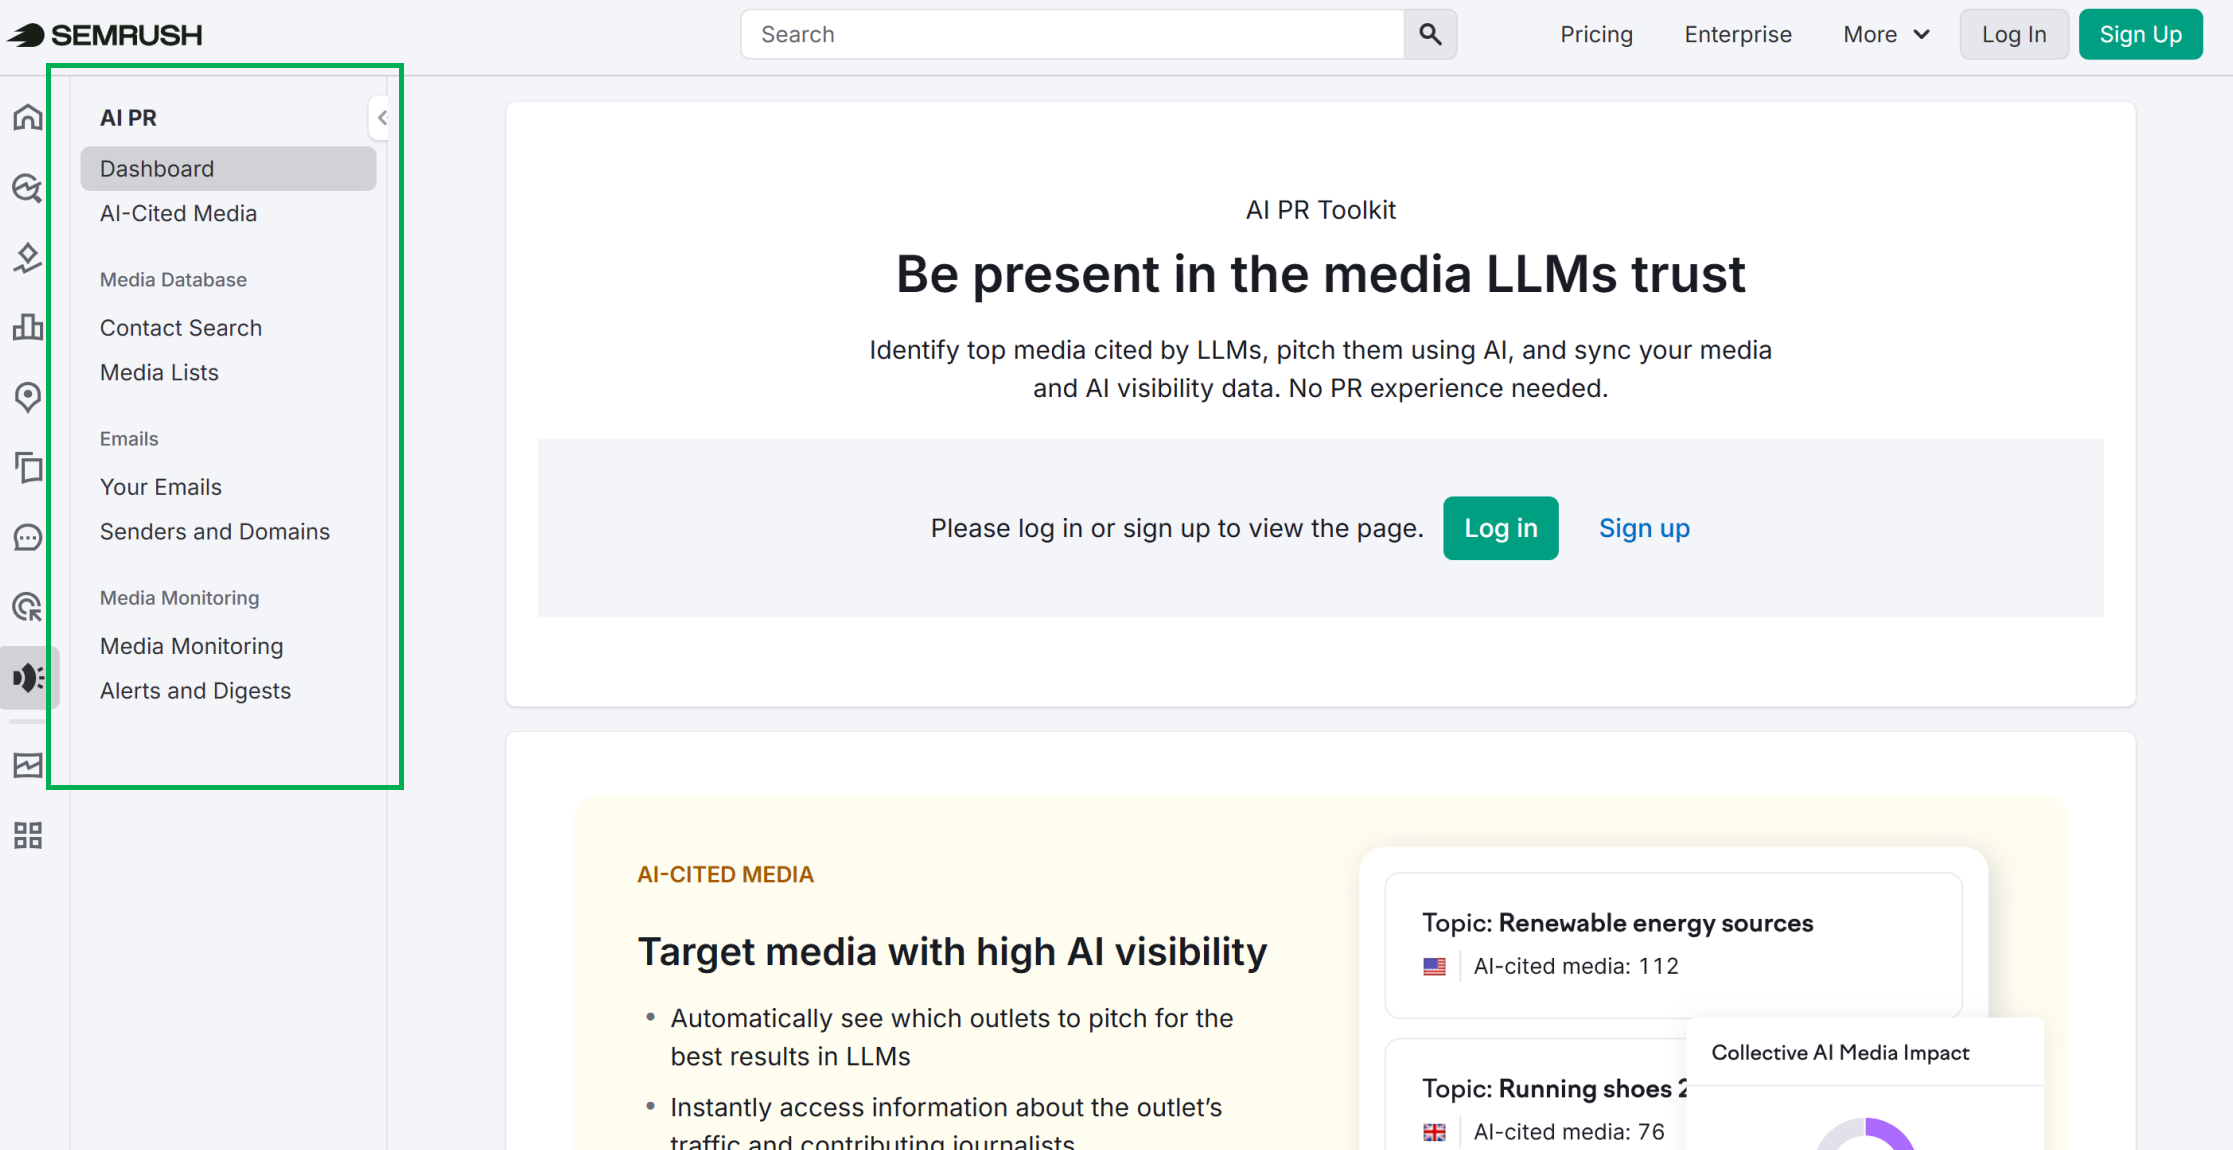2233x1150 pixels.
Task: Click 'Be present in the media LLMs trust' heading
Action: (1320, 274)
